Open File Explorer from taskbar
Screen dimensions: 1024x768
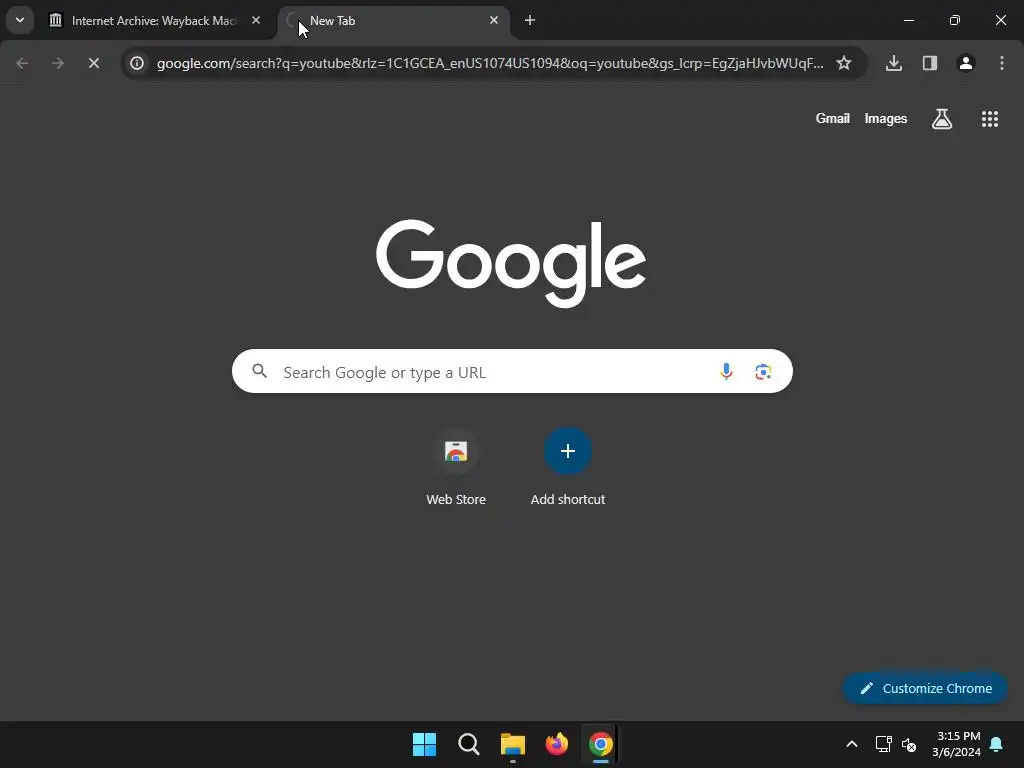513,744
